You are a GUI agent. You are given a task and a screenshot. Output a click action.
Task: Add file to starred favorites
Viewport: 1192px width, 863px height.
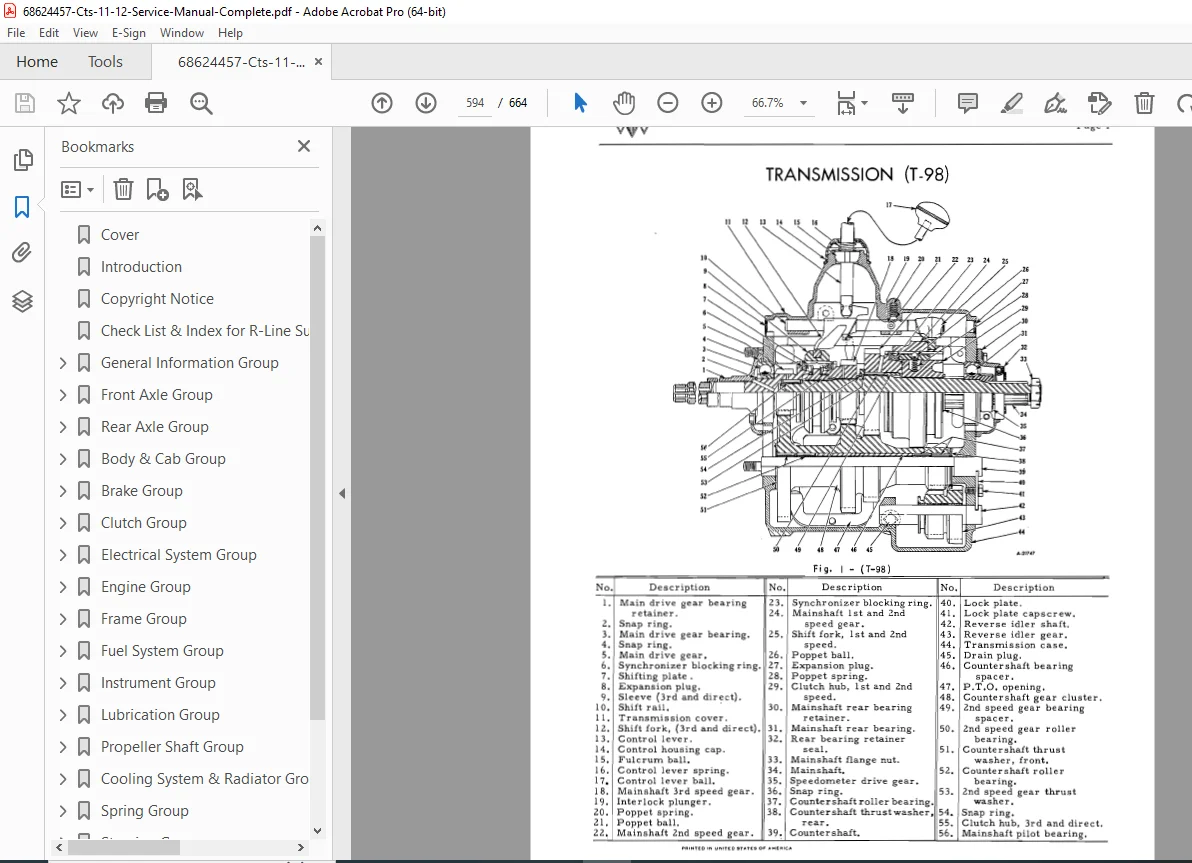click(x=69, y=103)
